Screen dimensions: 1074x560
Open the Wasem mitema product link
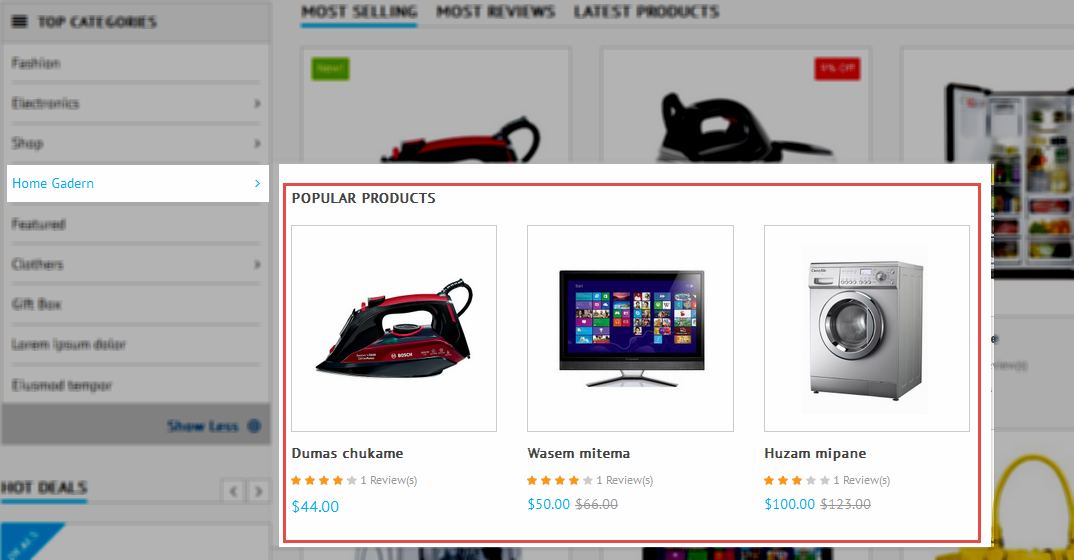[x=579, y=453]
